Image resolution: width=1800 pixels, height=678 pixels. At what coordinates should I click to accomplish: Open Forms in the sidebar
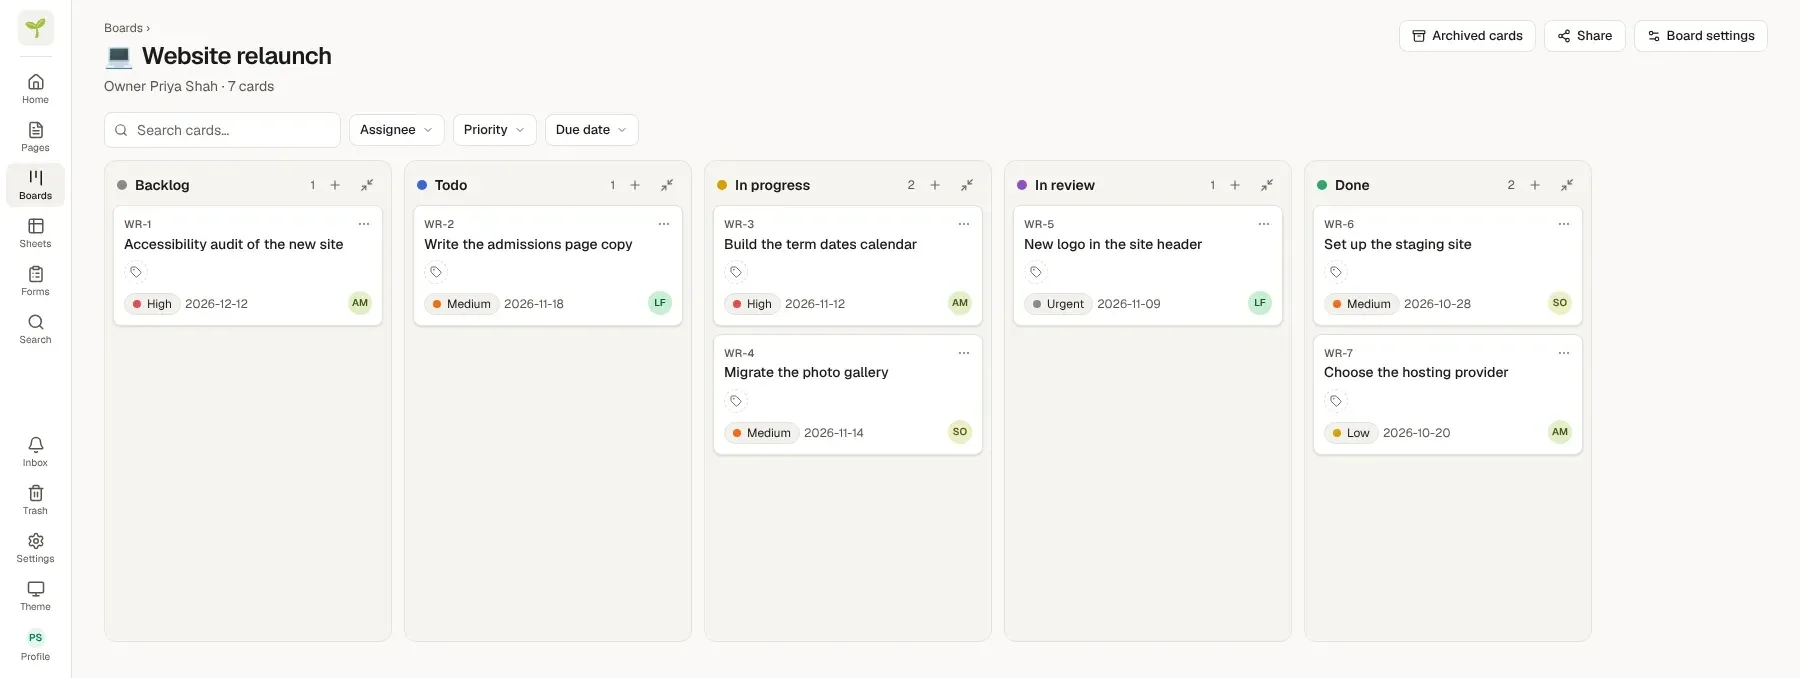coord(36,281)
